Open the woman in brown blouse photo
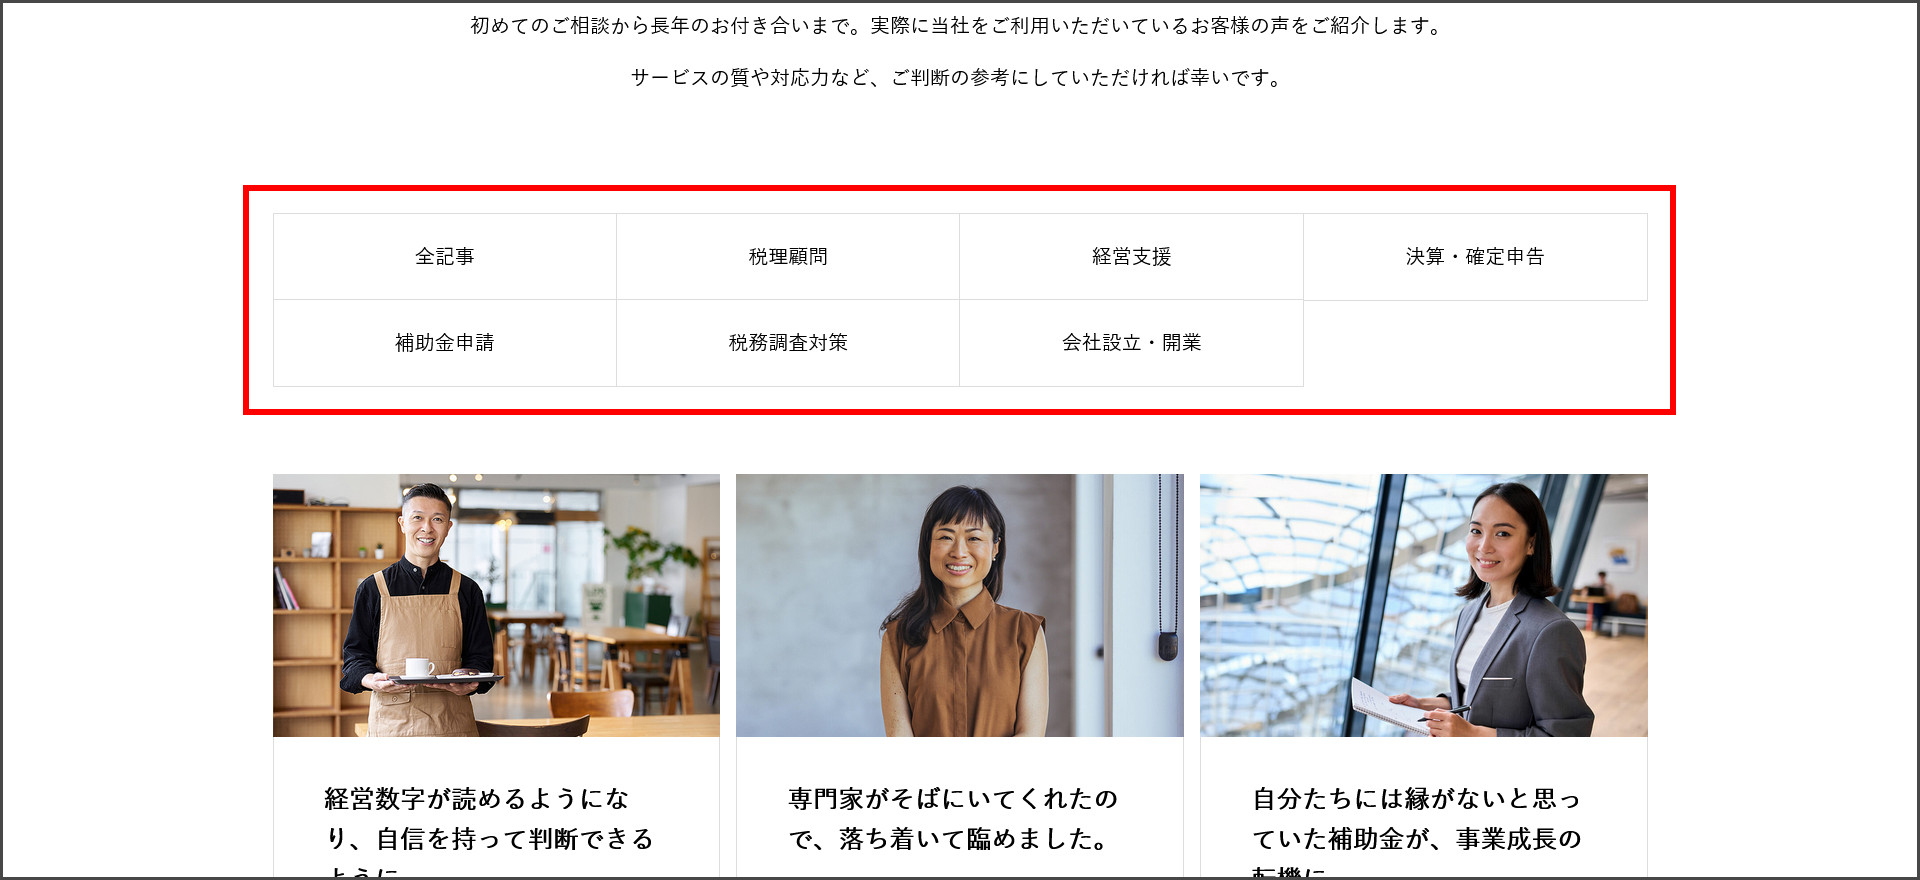This screenshot has width=1920, height=880. tap(960, 605)
